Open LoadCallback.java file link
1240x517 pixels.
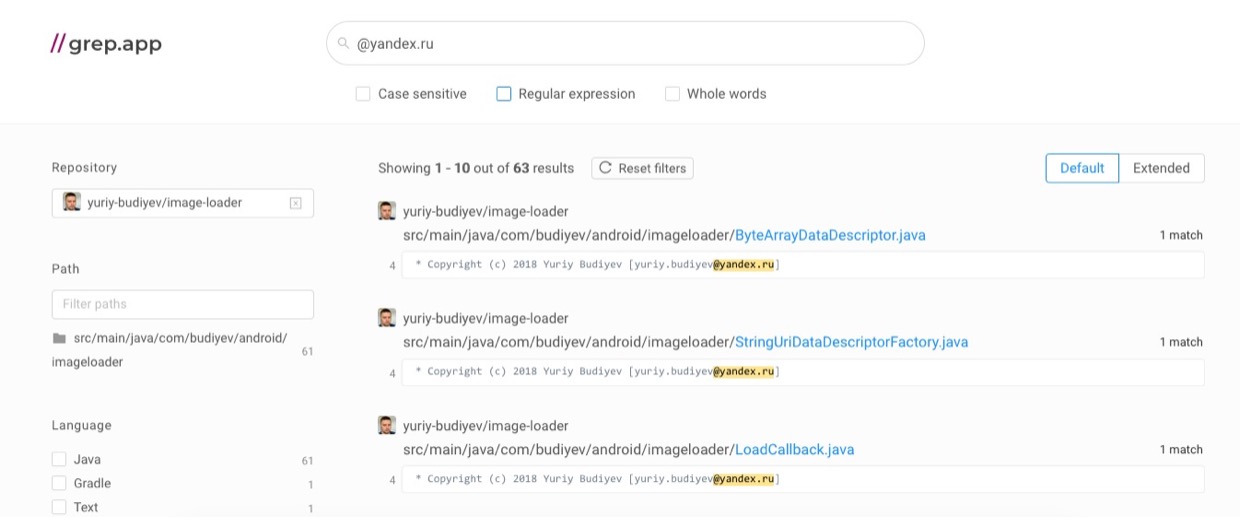[x=794, y=450]
